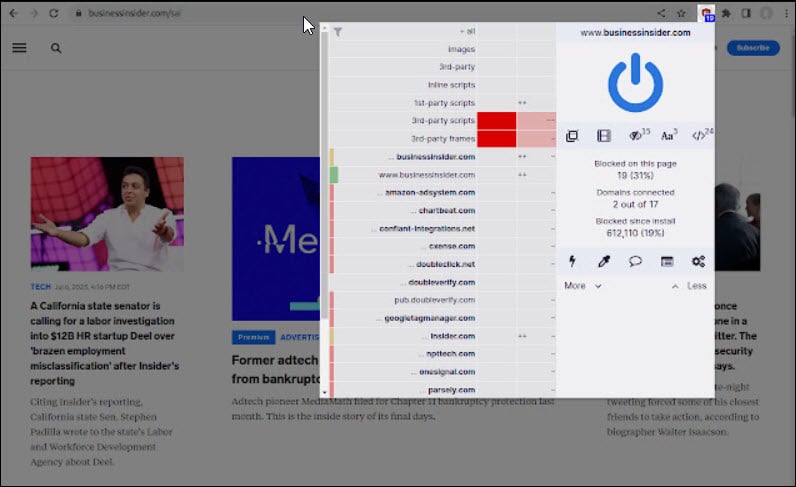This screenshot has height=487, width=796.
Task: Open the element picker eyedropper
Action: (604, 261)
